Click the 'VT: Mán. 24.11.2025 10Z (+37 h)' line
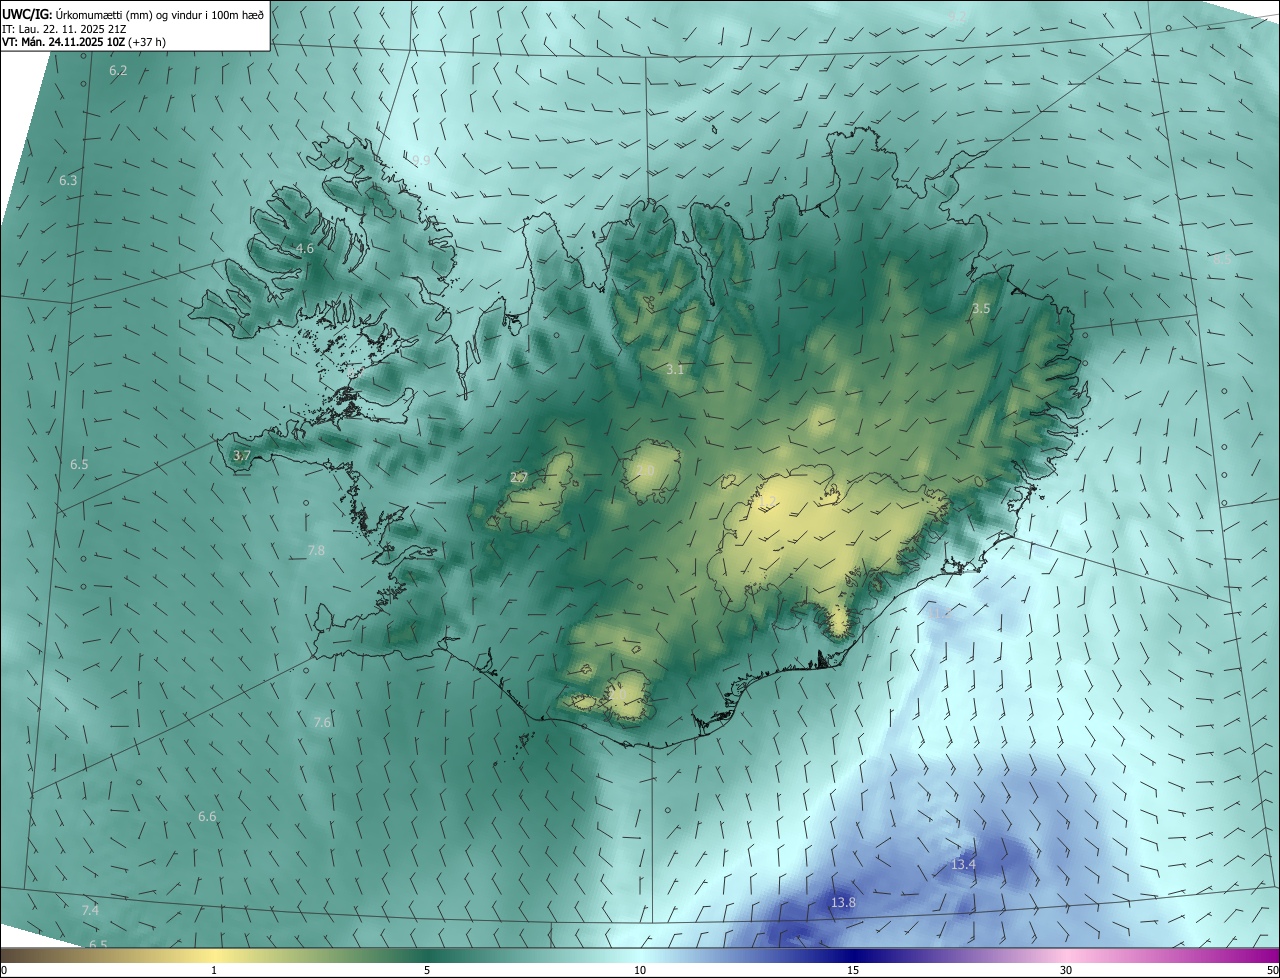 84,42
